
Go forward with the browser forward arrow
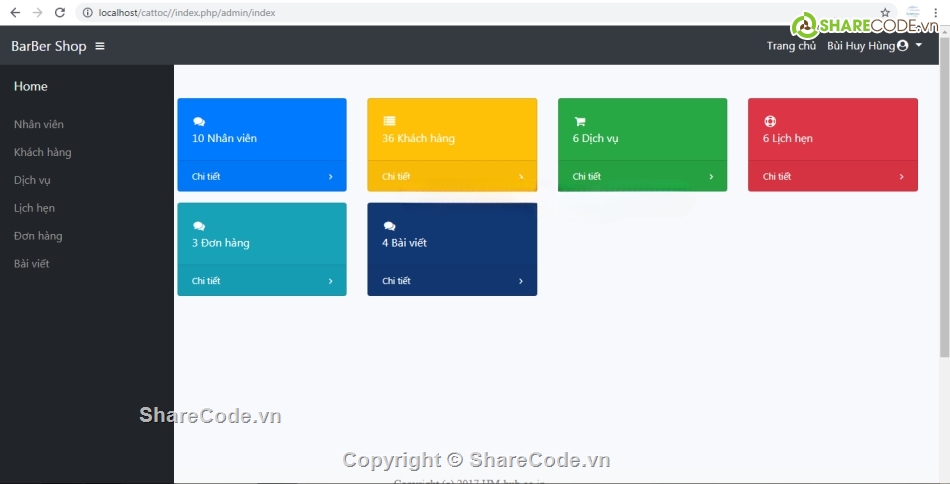click(x=38, y=13)
